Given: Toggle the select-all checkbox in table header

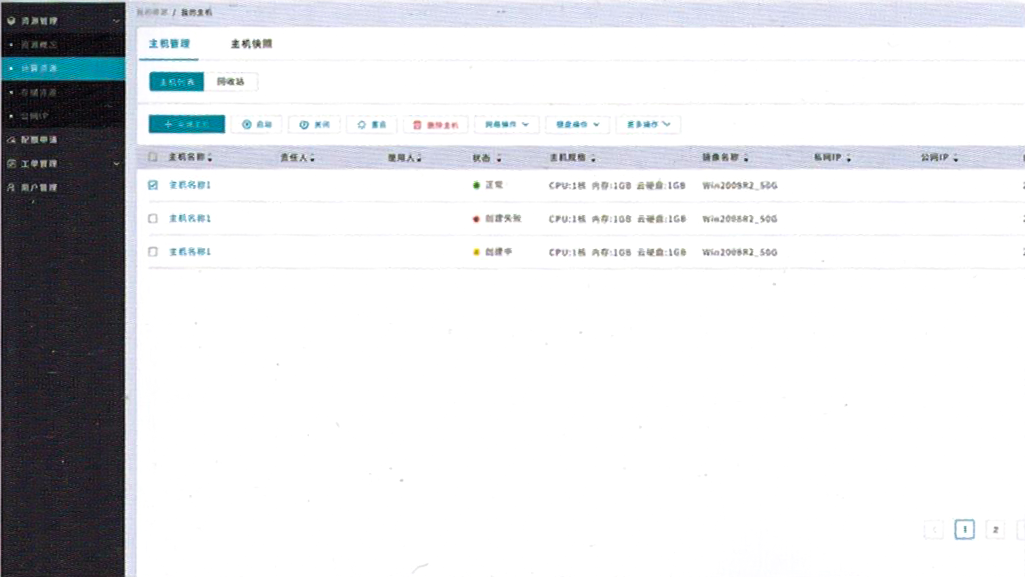Looking at the screenshot, I should pyautogui.click(x=153, y=157).
